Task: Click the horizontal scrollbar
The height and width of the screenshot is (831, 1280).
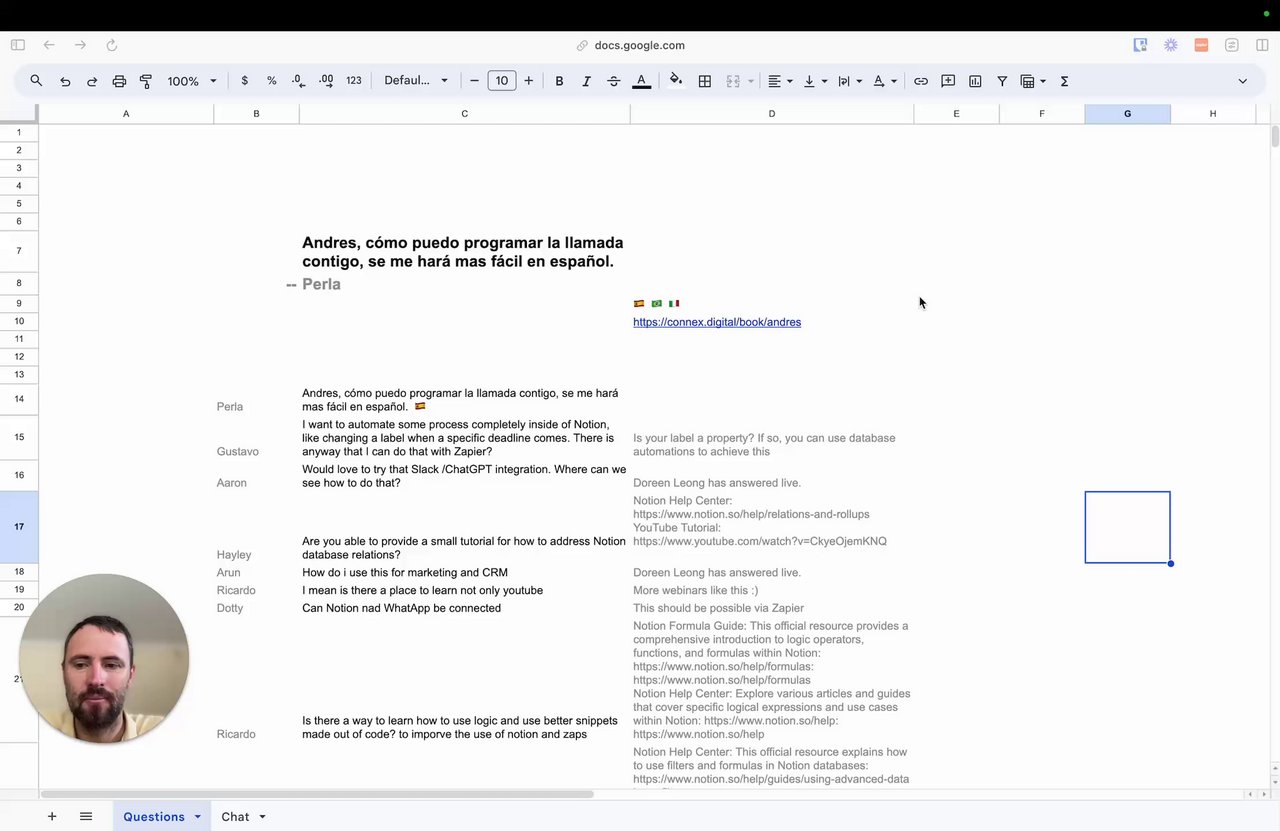Action: (x=317, y=794)
